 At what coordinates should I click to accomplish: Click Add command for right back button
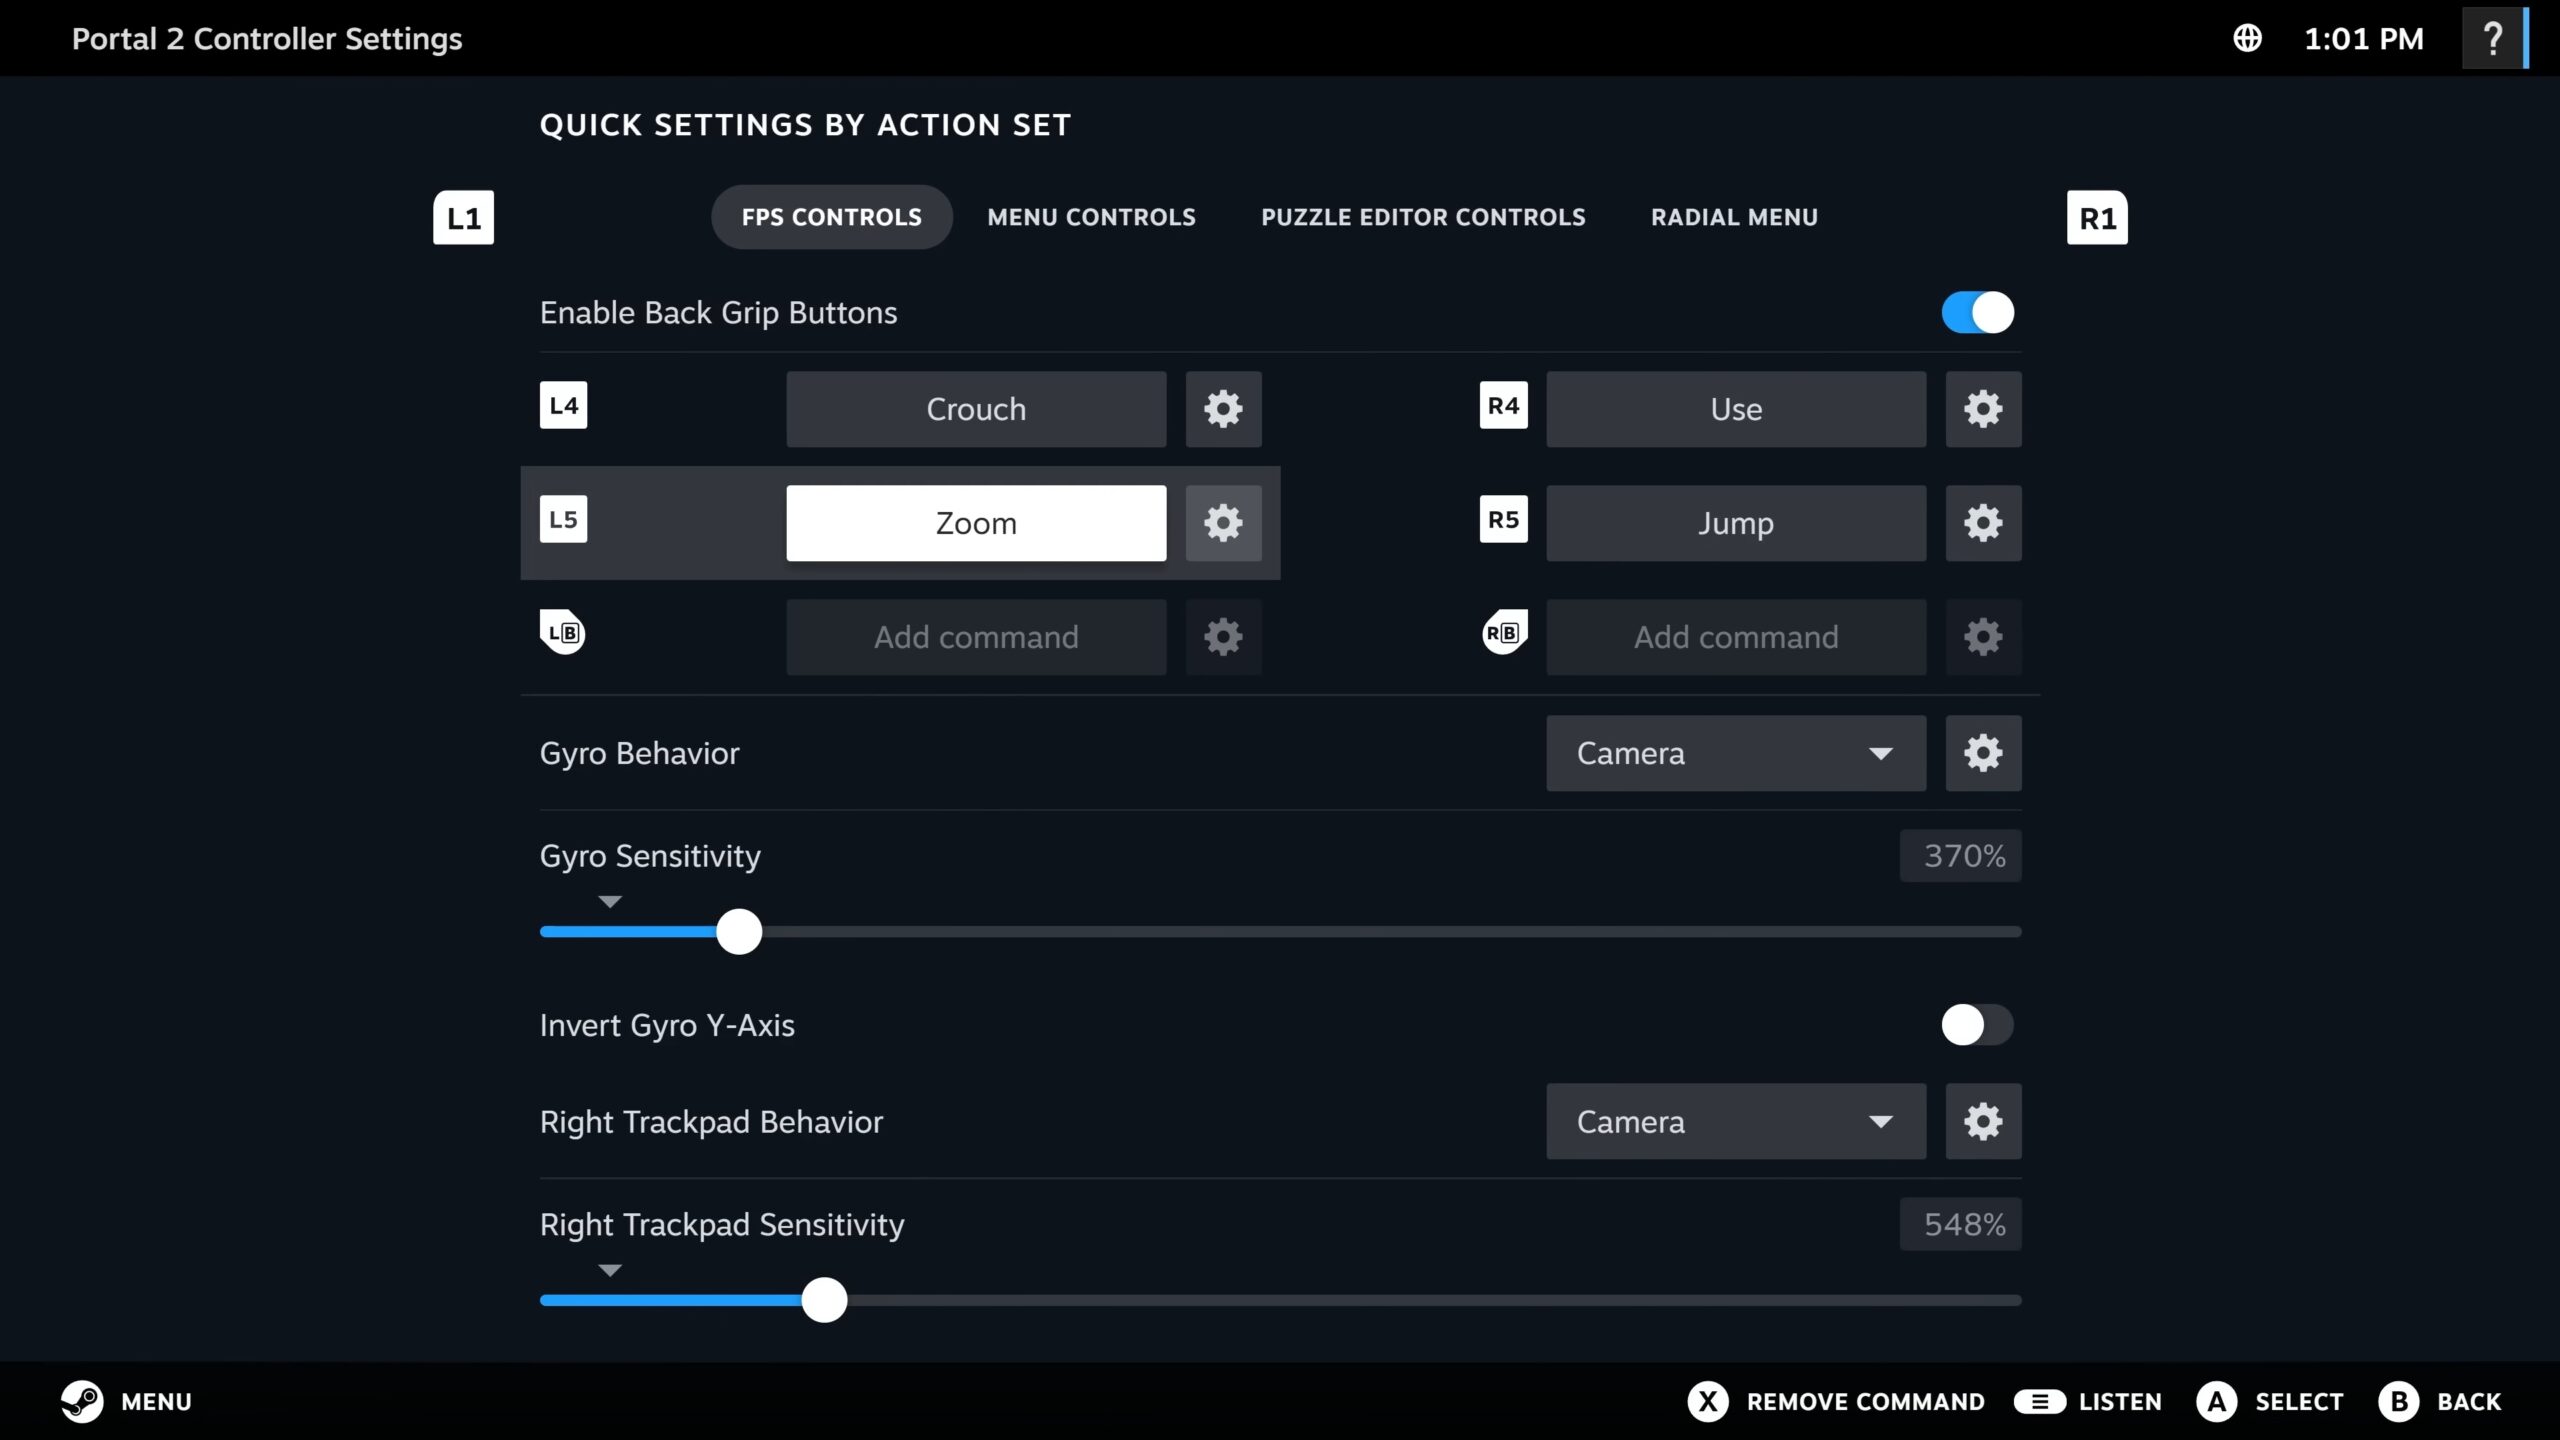point(1736,637)
